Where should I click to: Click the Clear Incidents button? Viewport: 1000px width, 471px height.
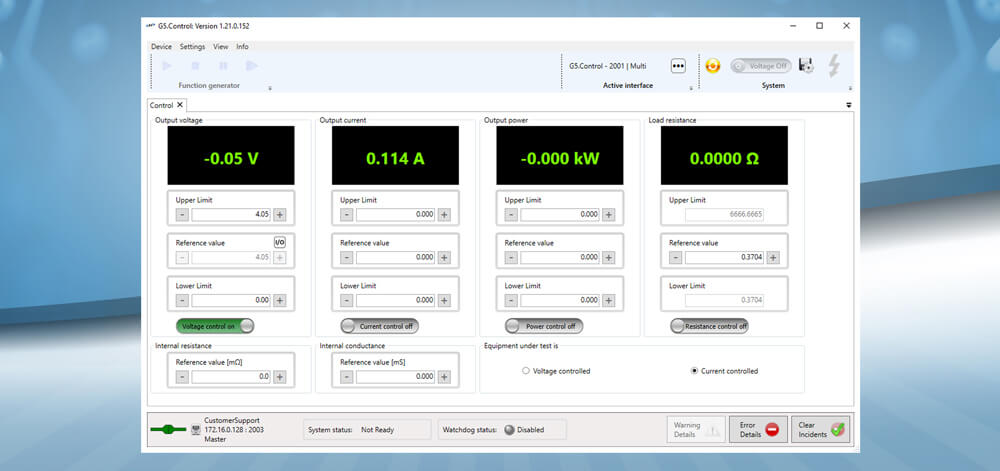point(821,429)
